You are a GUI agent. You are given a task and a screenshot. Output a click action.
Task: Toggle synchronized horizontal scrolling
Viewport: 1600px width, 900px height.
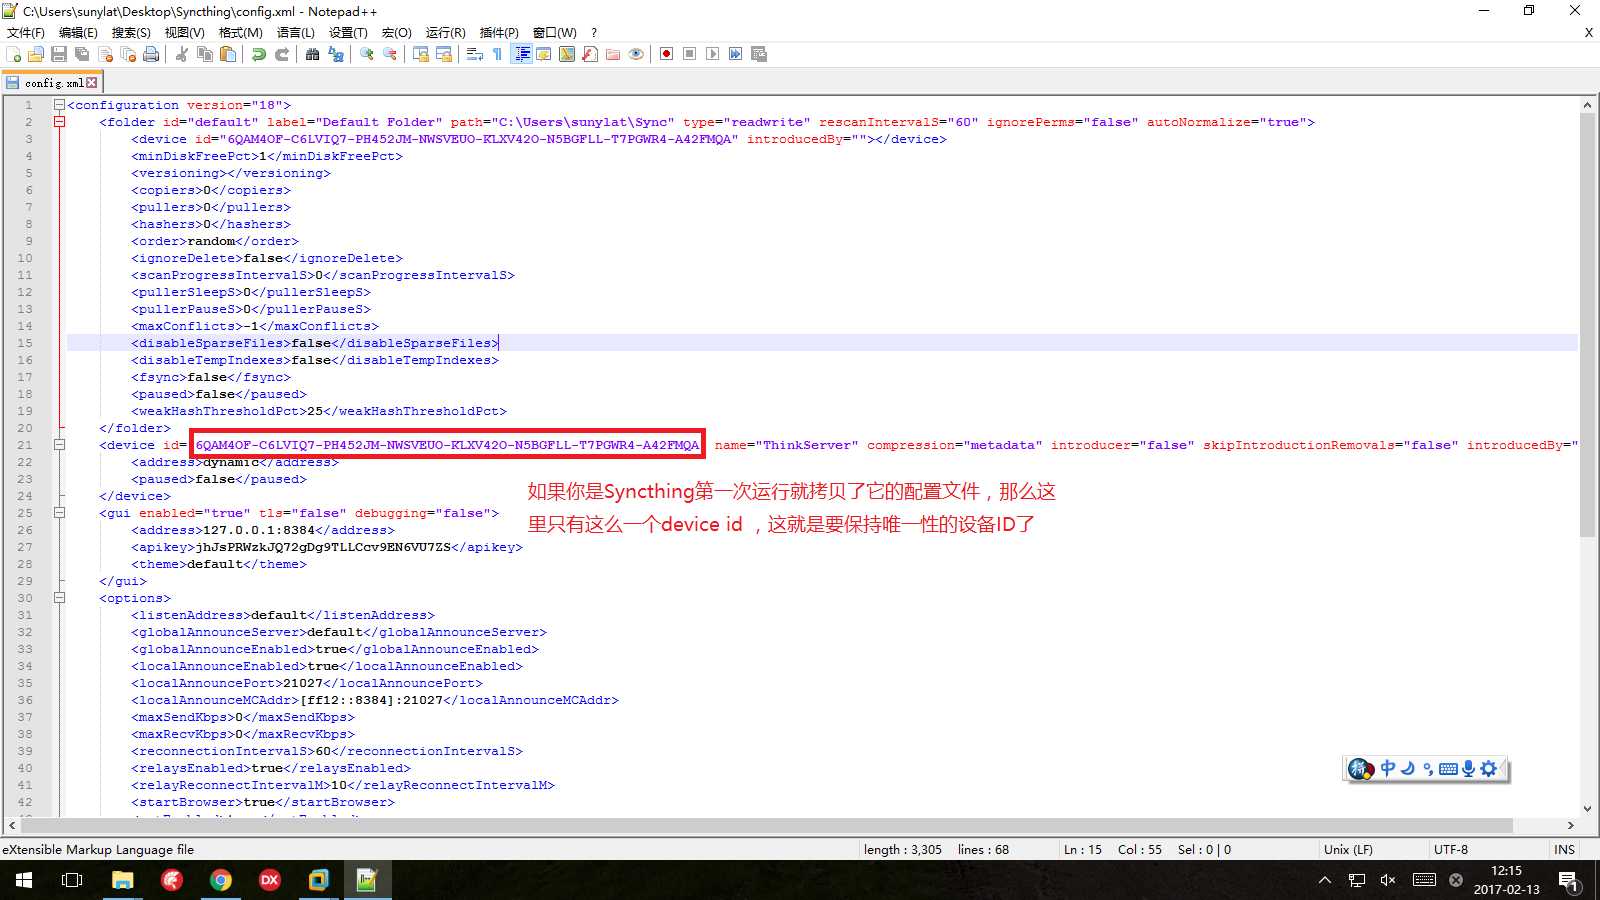coord(444,54)
